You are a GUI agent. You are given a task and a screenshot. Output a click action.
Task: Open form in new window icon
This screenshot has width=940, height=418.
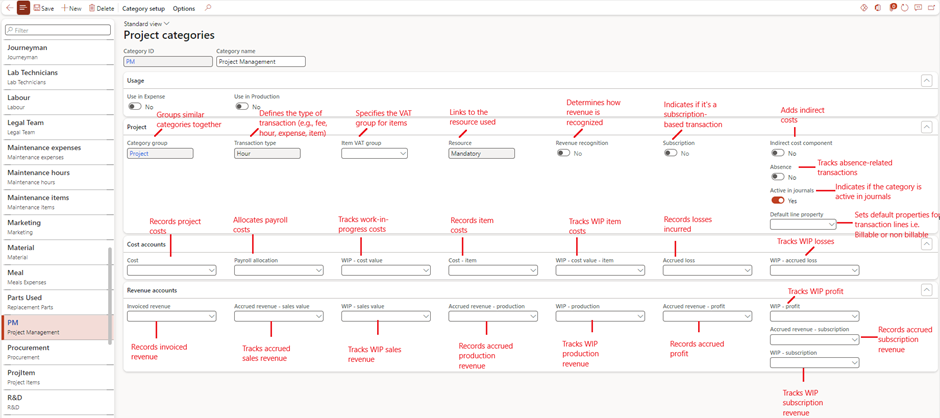click(931, 8)
